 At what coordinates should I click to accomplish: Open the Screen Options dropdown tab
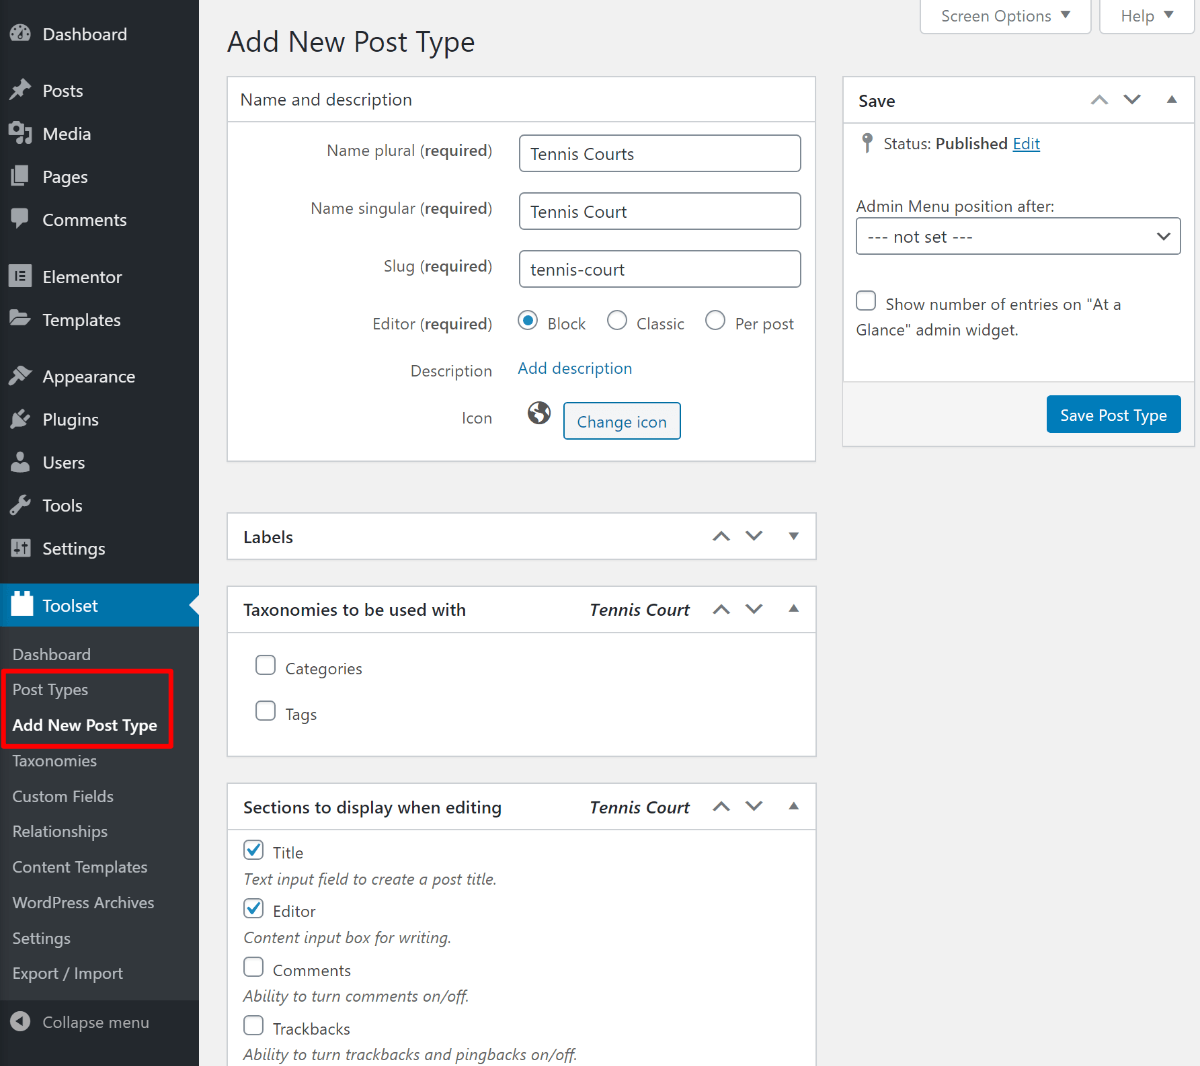[x=1005, y=16]
